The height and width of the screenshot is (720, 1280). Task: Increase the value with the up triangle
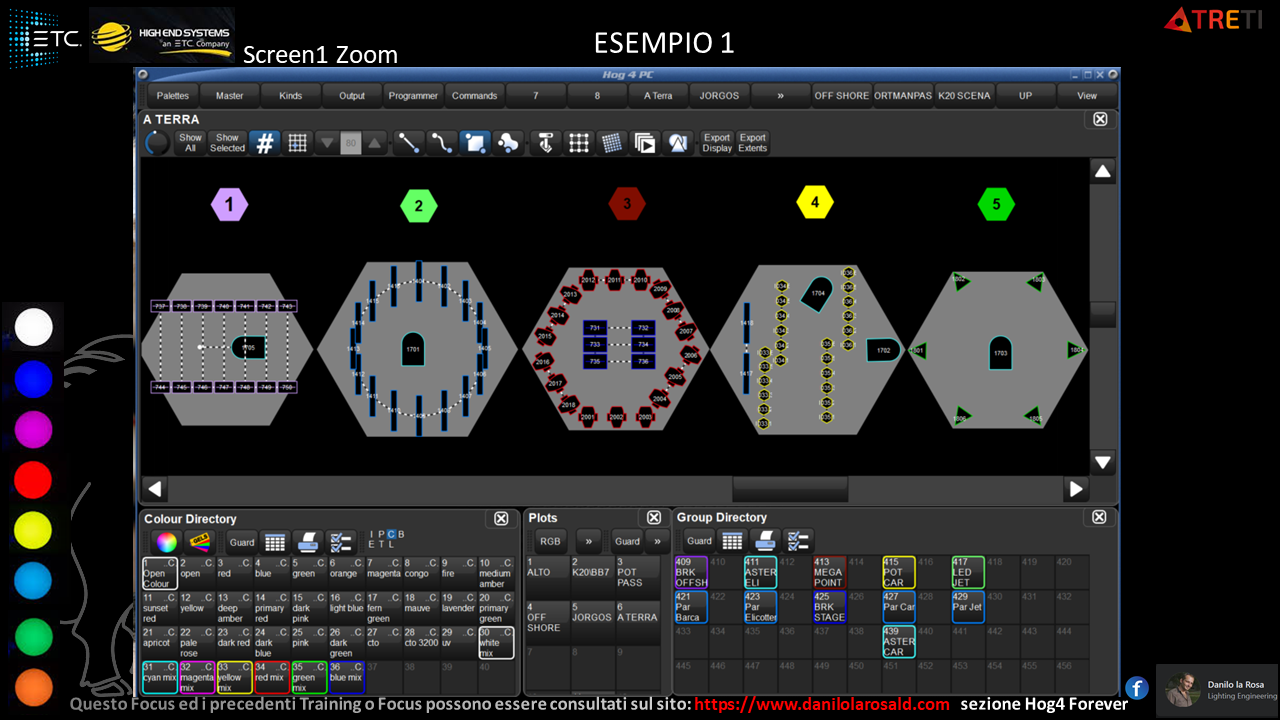pos(375,143)
